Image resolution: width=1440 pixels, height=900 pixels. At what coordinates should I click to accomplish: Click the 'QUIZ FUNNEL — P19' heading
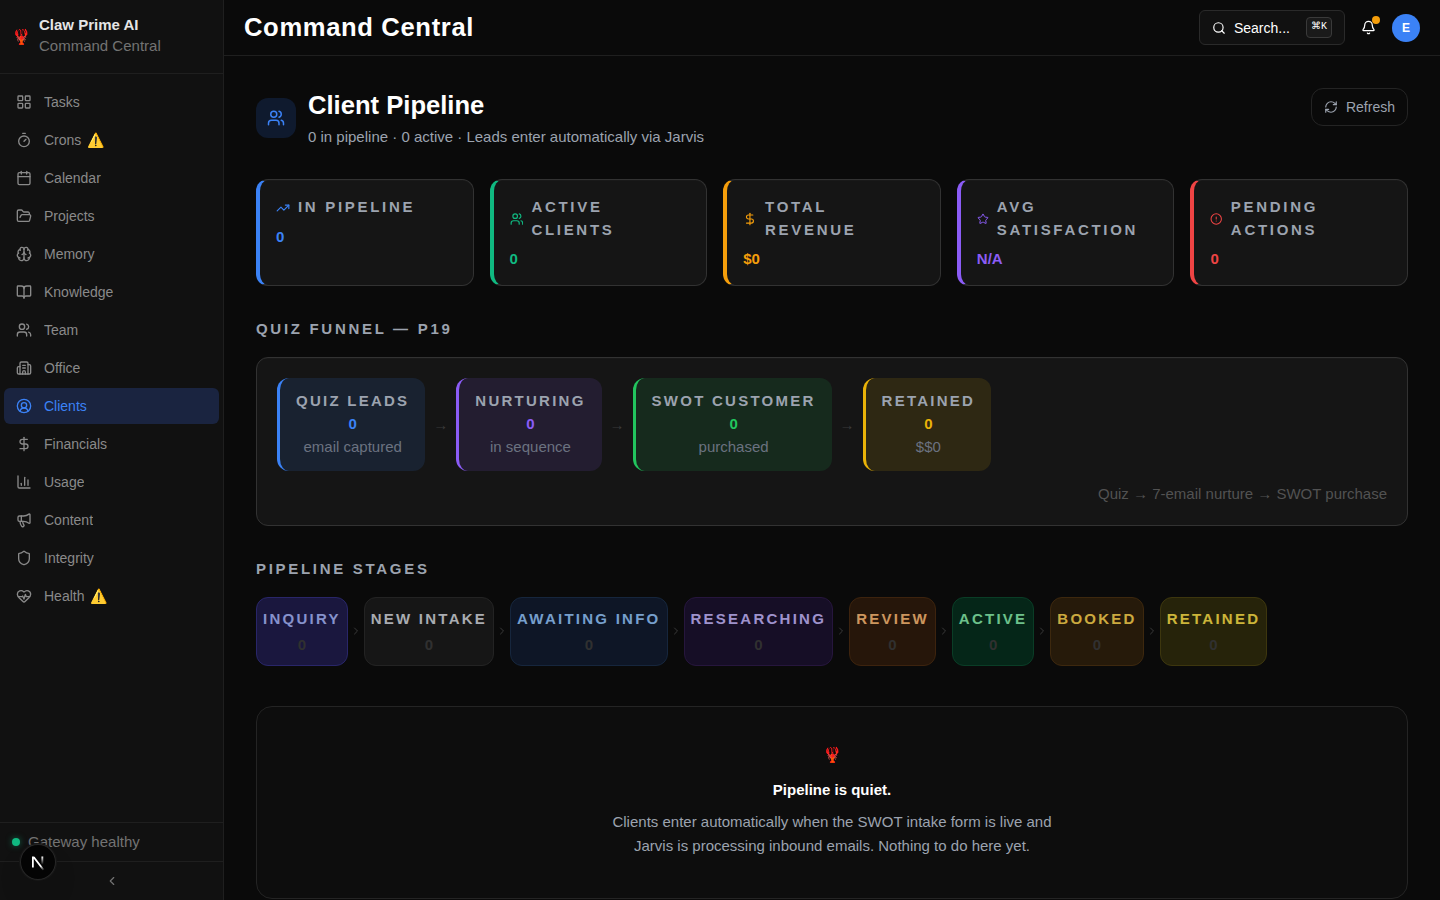pos(354,329)
